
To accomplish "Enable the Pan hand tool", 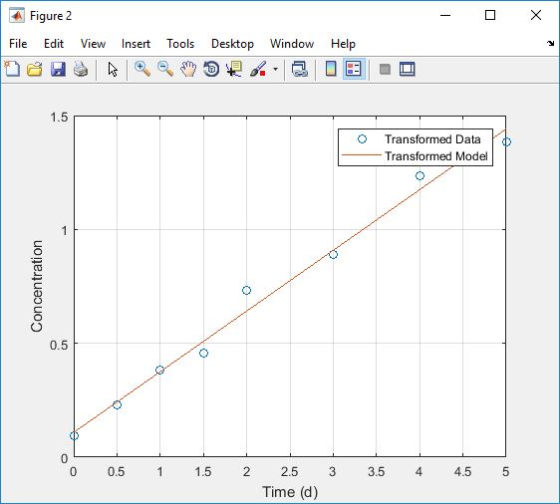I will click(x=188, y=69).
